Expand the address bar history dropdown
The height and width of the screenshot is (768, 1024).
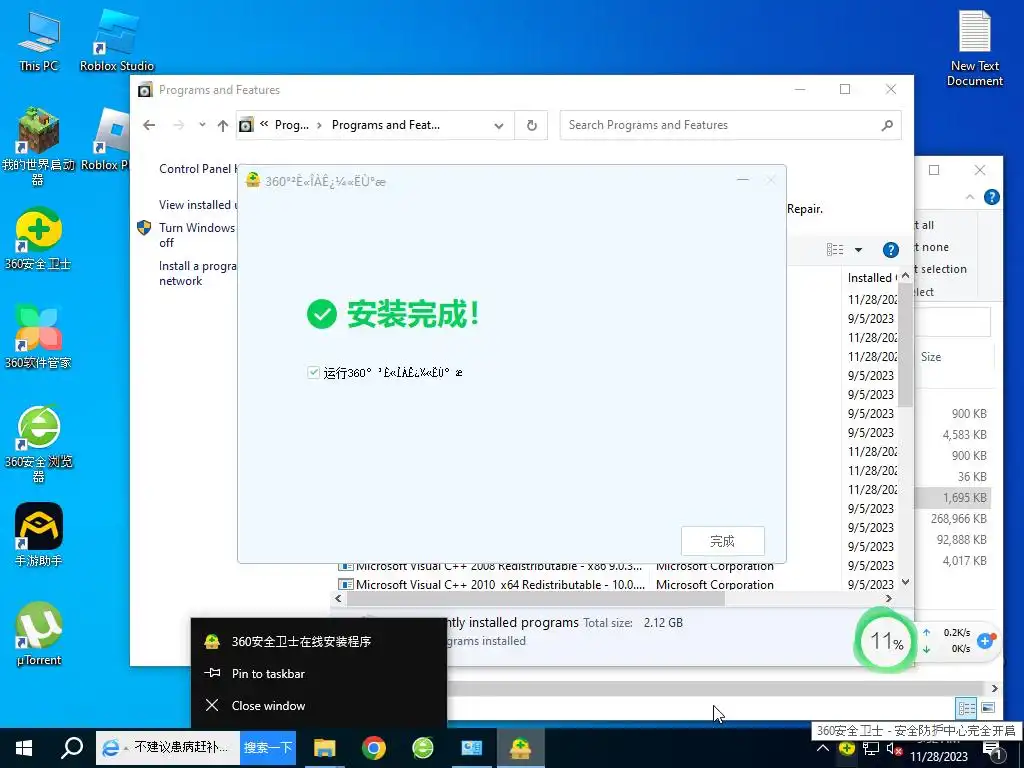pos(499,125)
